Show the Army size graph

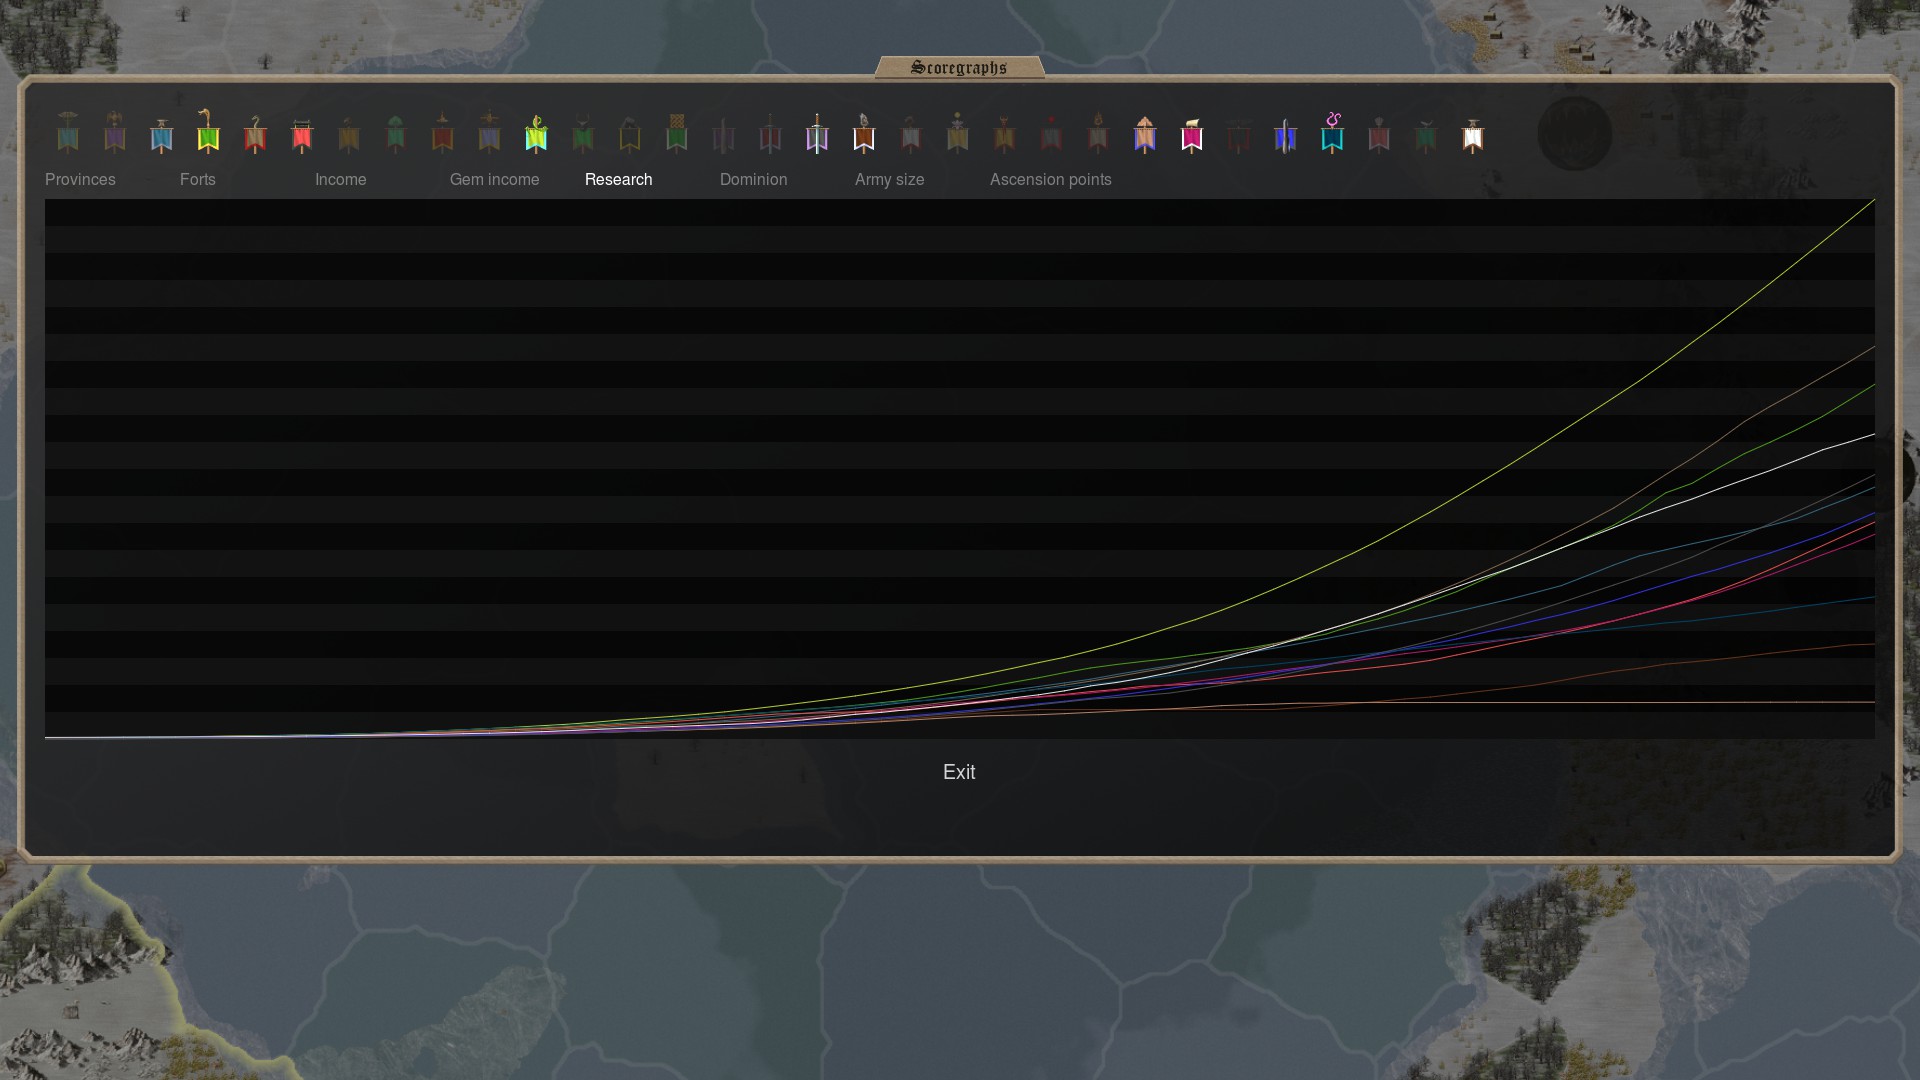click(x=890, y=179)
